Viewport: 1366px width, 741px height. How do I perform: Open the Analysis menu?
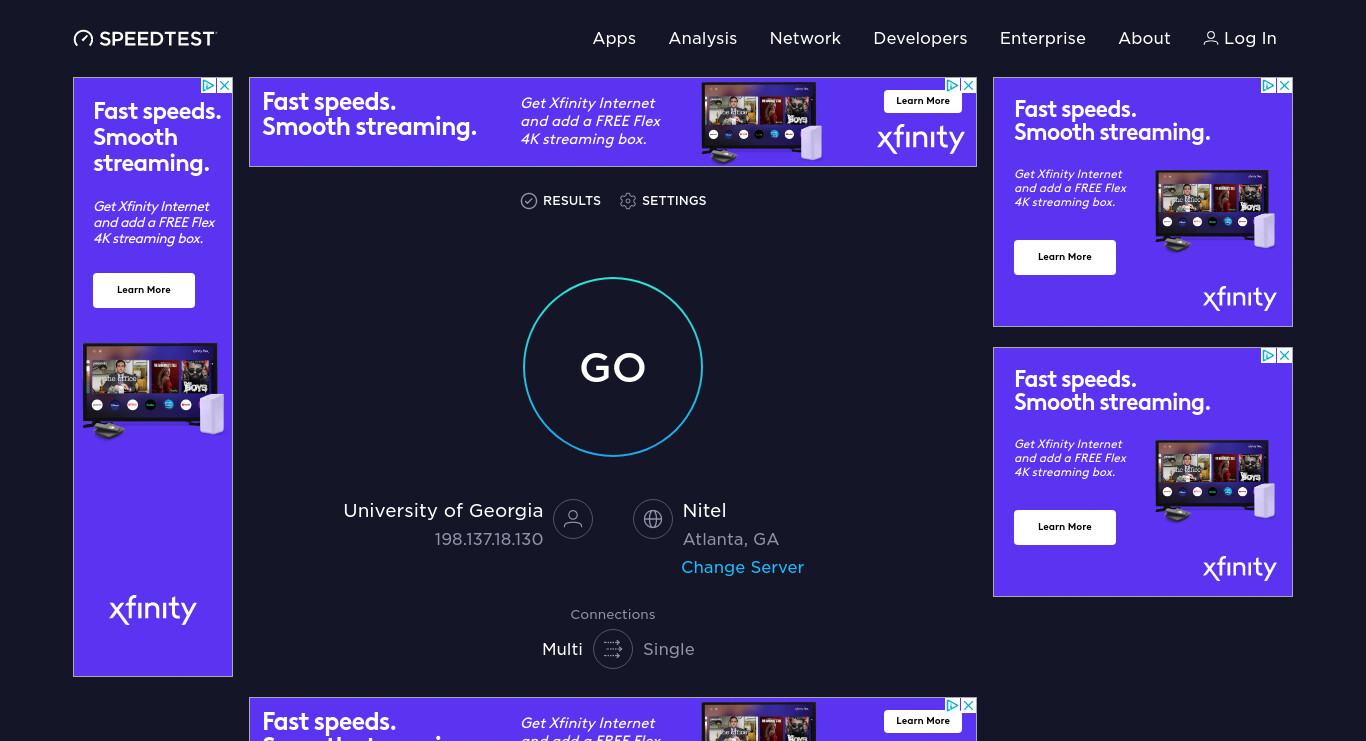(703, 38)
